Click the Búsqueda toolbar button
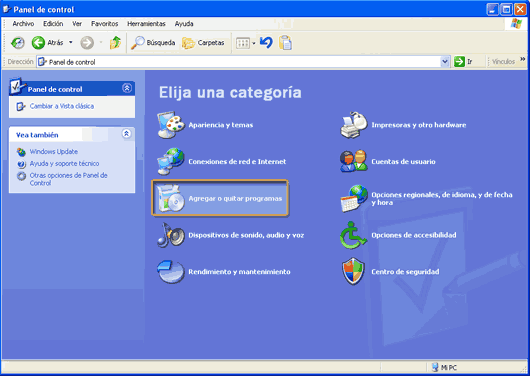530x376 pixels. click(x=153, y=43)
